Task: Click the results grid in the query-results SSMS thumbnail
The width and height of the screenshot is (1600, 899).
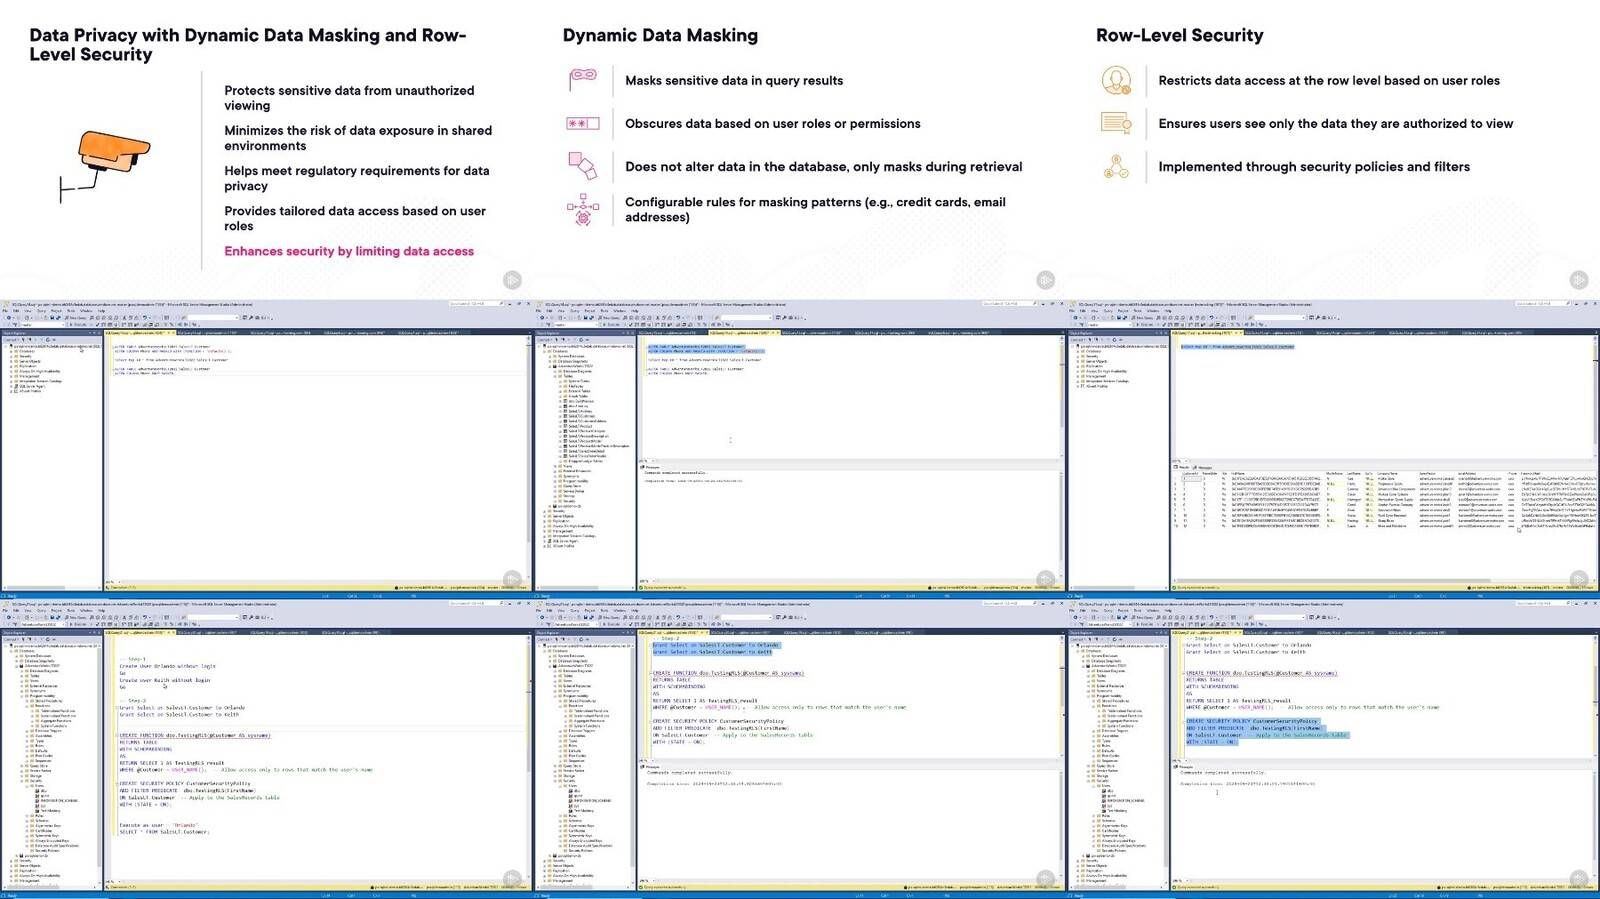Action: (1385, 500)
